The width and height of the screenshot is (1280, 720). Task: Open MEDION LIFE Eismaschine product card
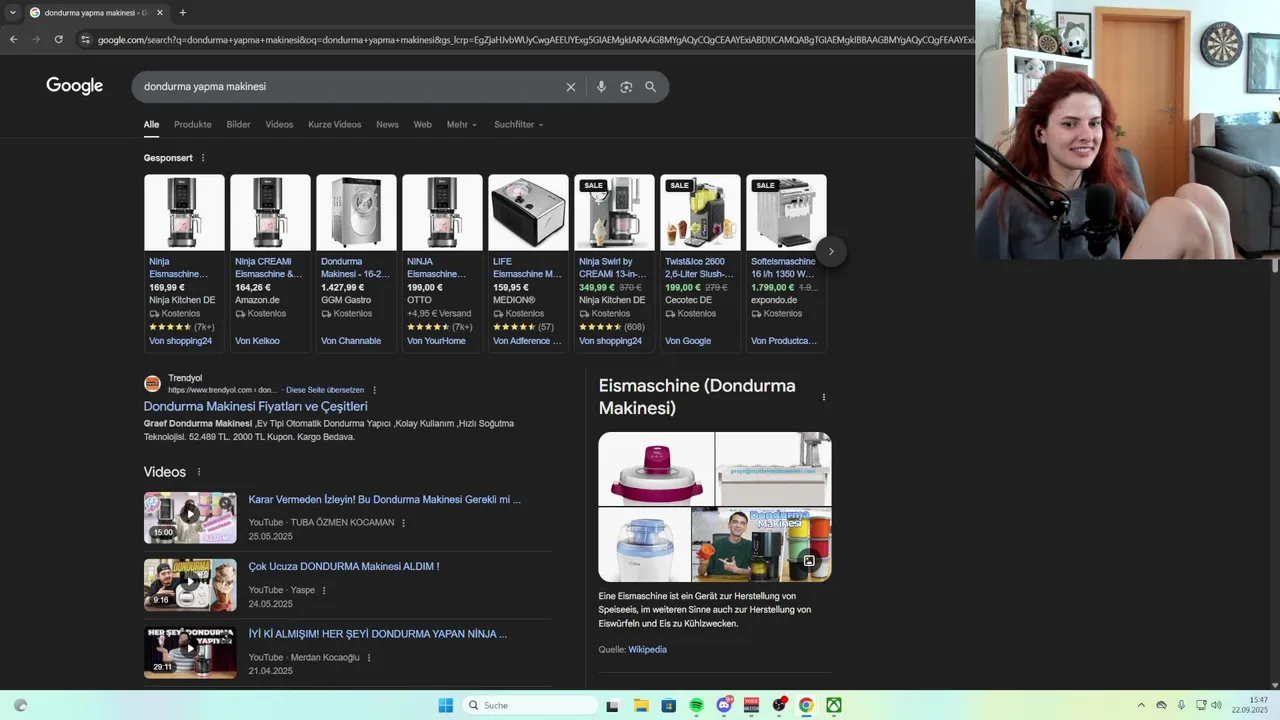528,263
